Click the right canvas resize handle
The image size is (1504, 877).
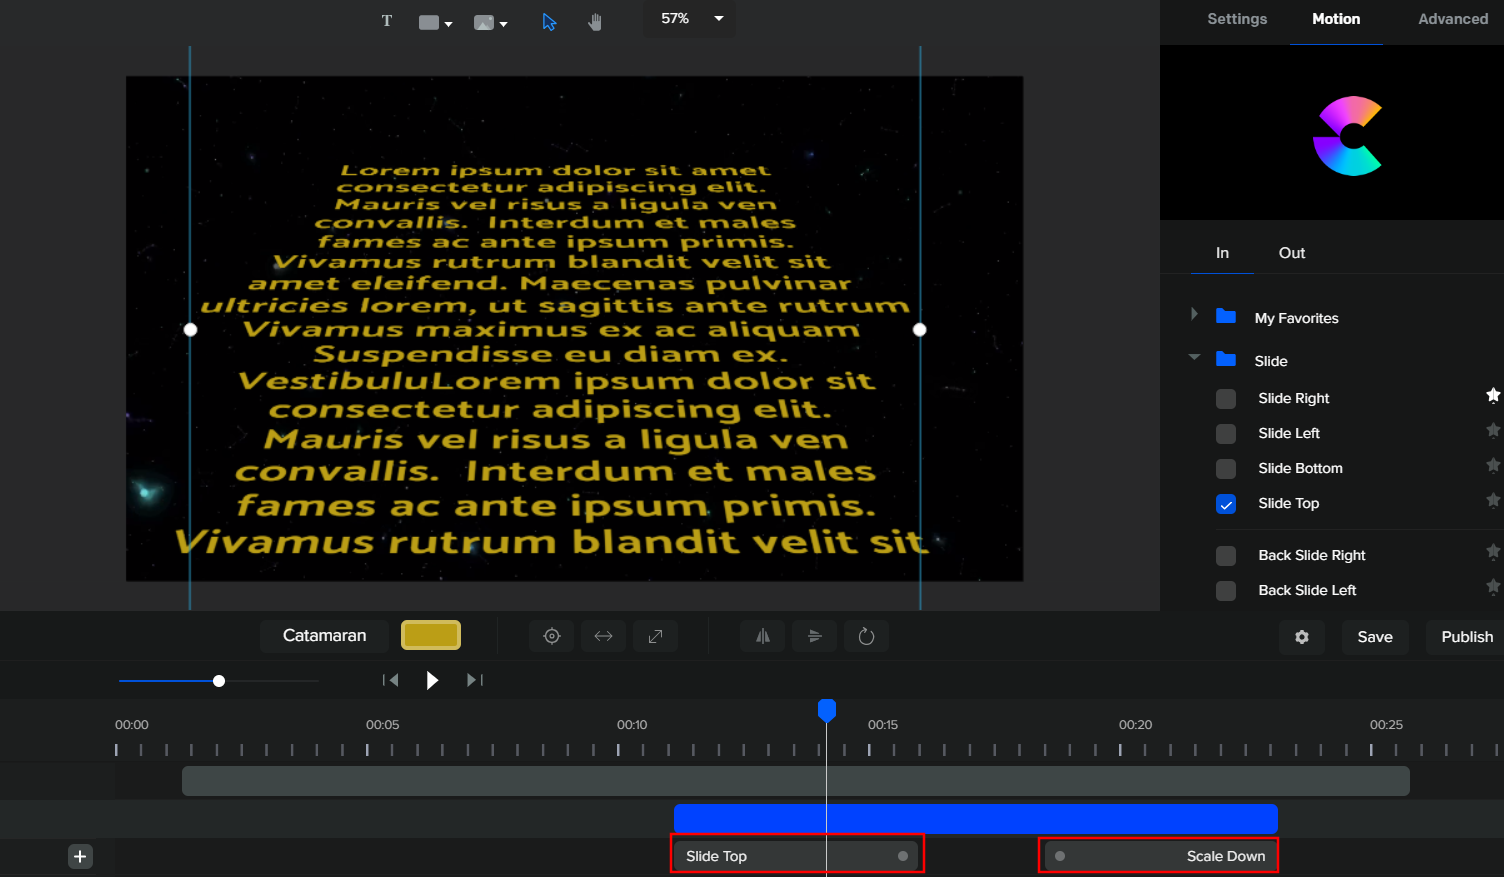[920, 329]
